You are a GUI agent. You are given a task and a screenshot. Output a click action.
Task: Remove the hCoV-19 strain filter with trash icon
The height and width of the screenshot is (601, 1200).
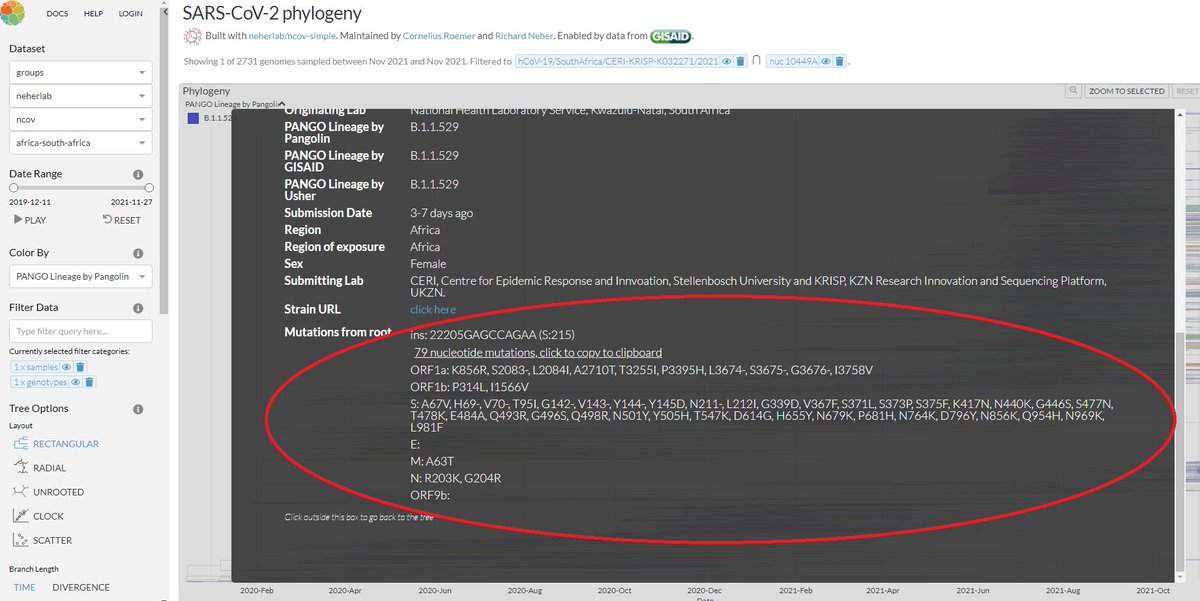pos(741,62)
